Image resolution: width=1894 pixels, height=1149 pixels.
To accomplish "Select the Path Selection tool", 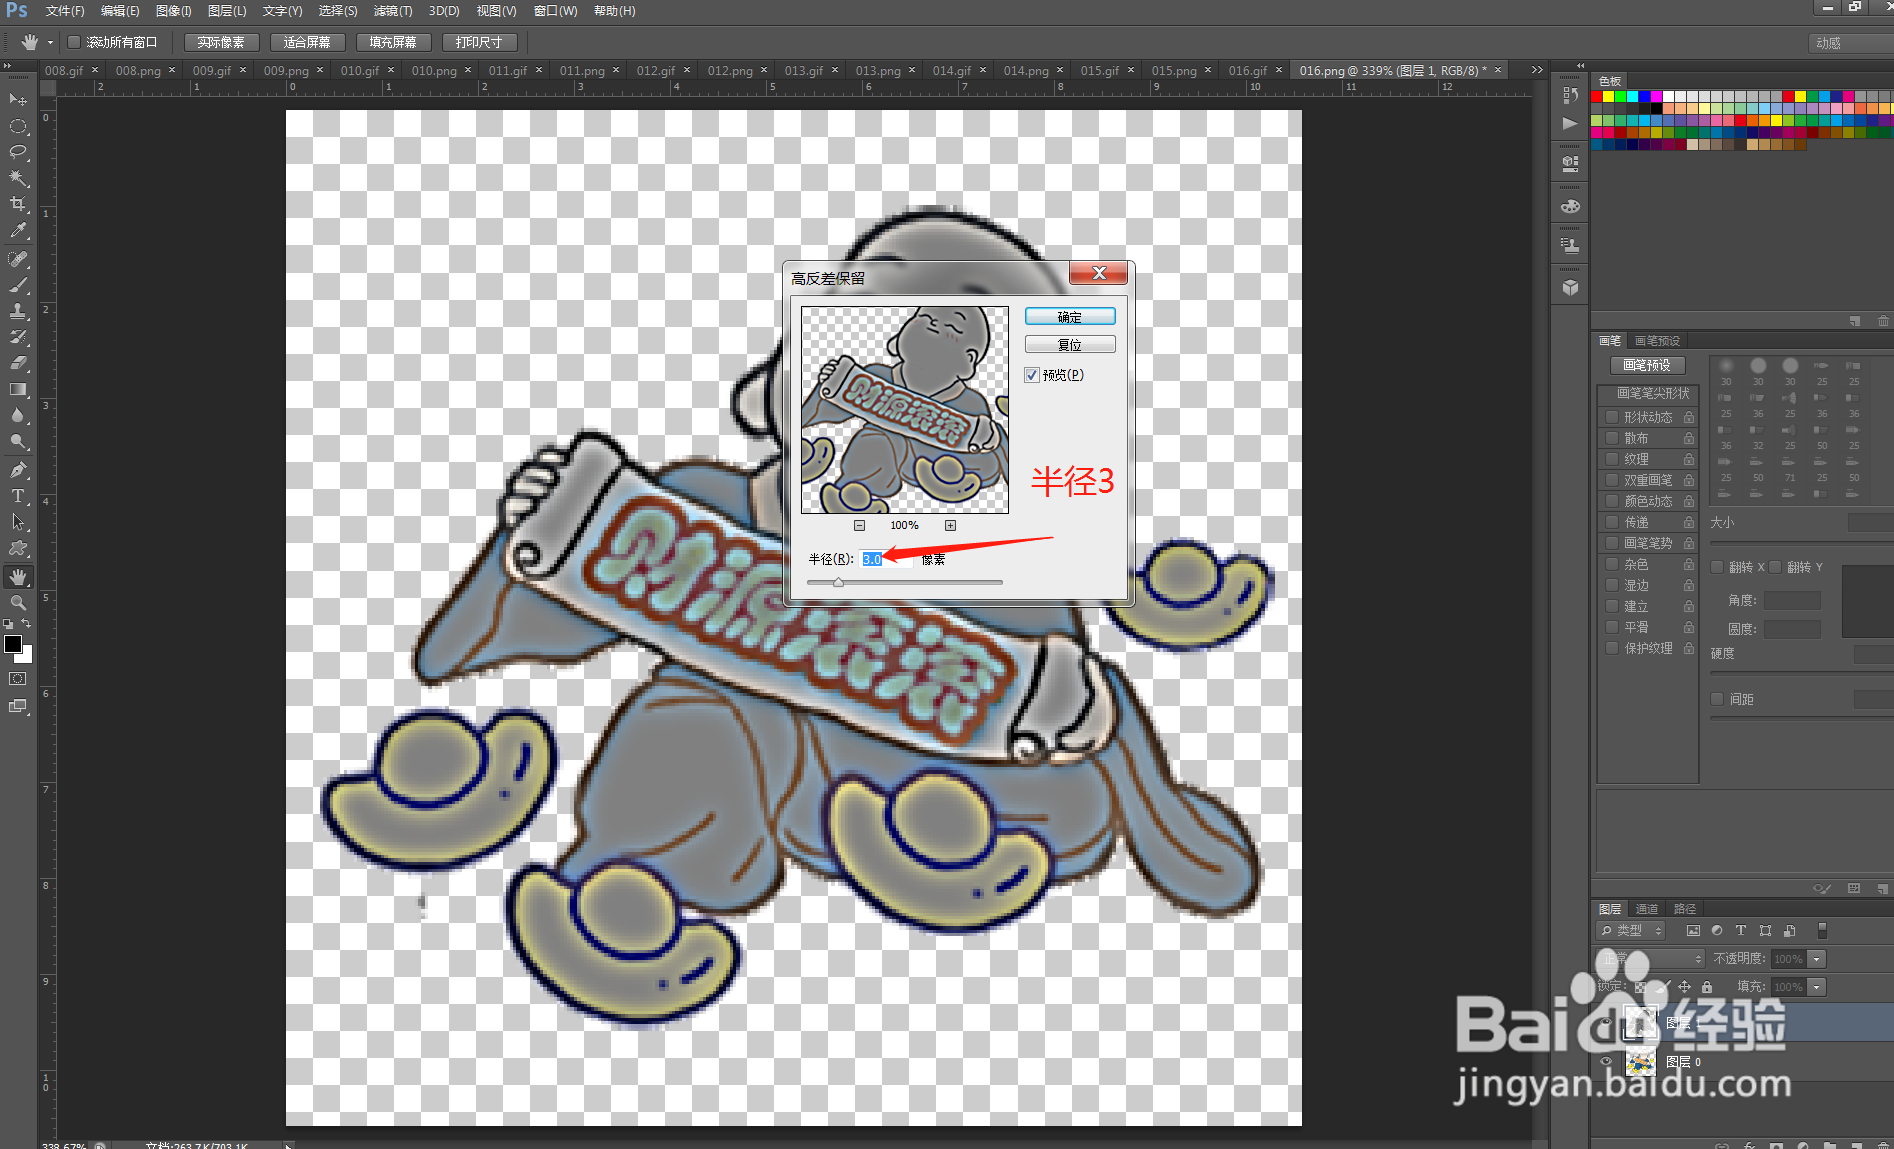I will [18, 522].
